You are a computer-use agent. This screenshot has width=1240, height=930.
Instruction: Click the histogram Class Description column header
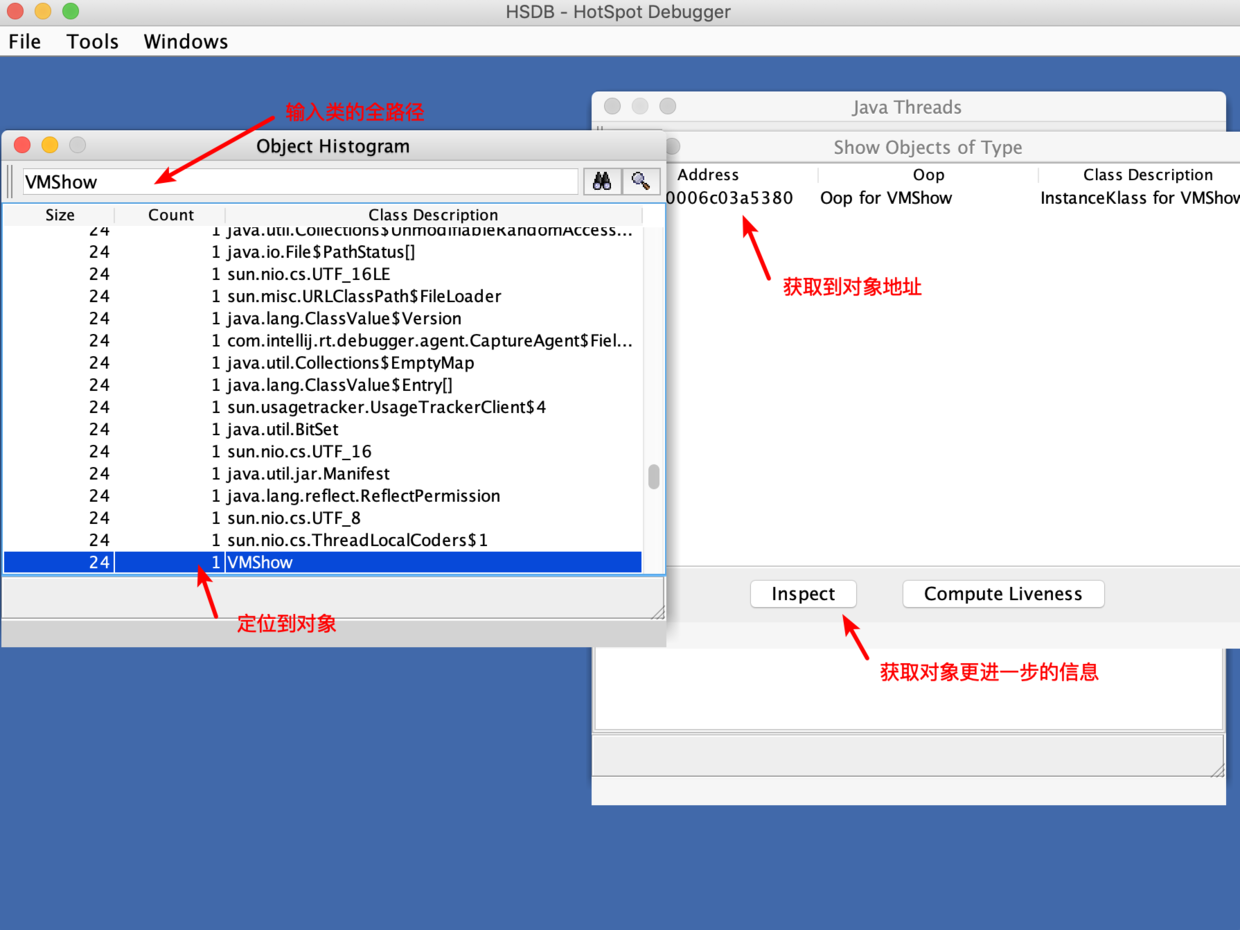click(x=432, y=215)
